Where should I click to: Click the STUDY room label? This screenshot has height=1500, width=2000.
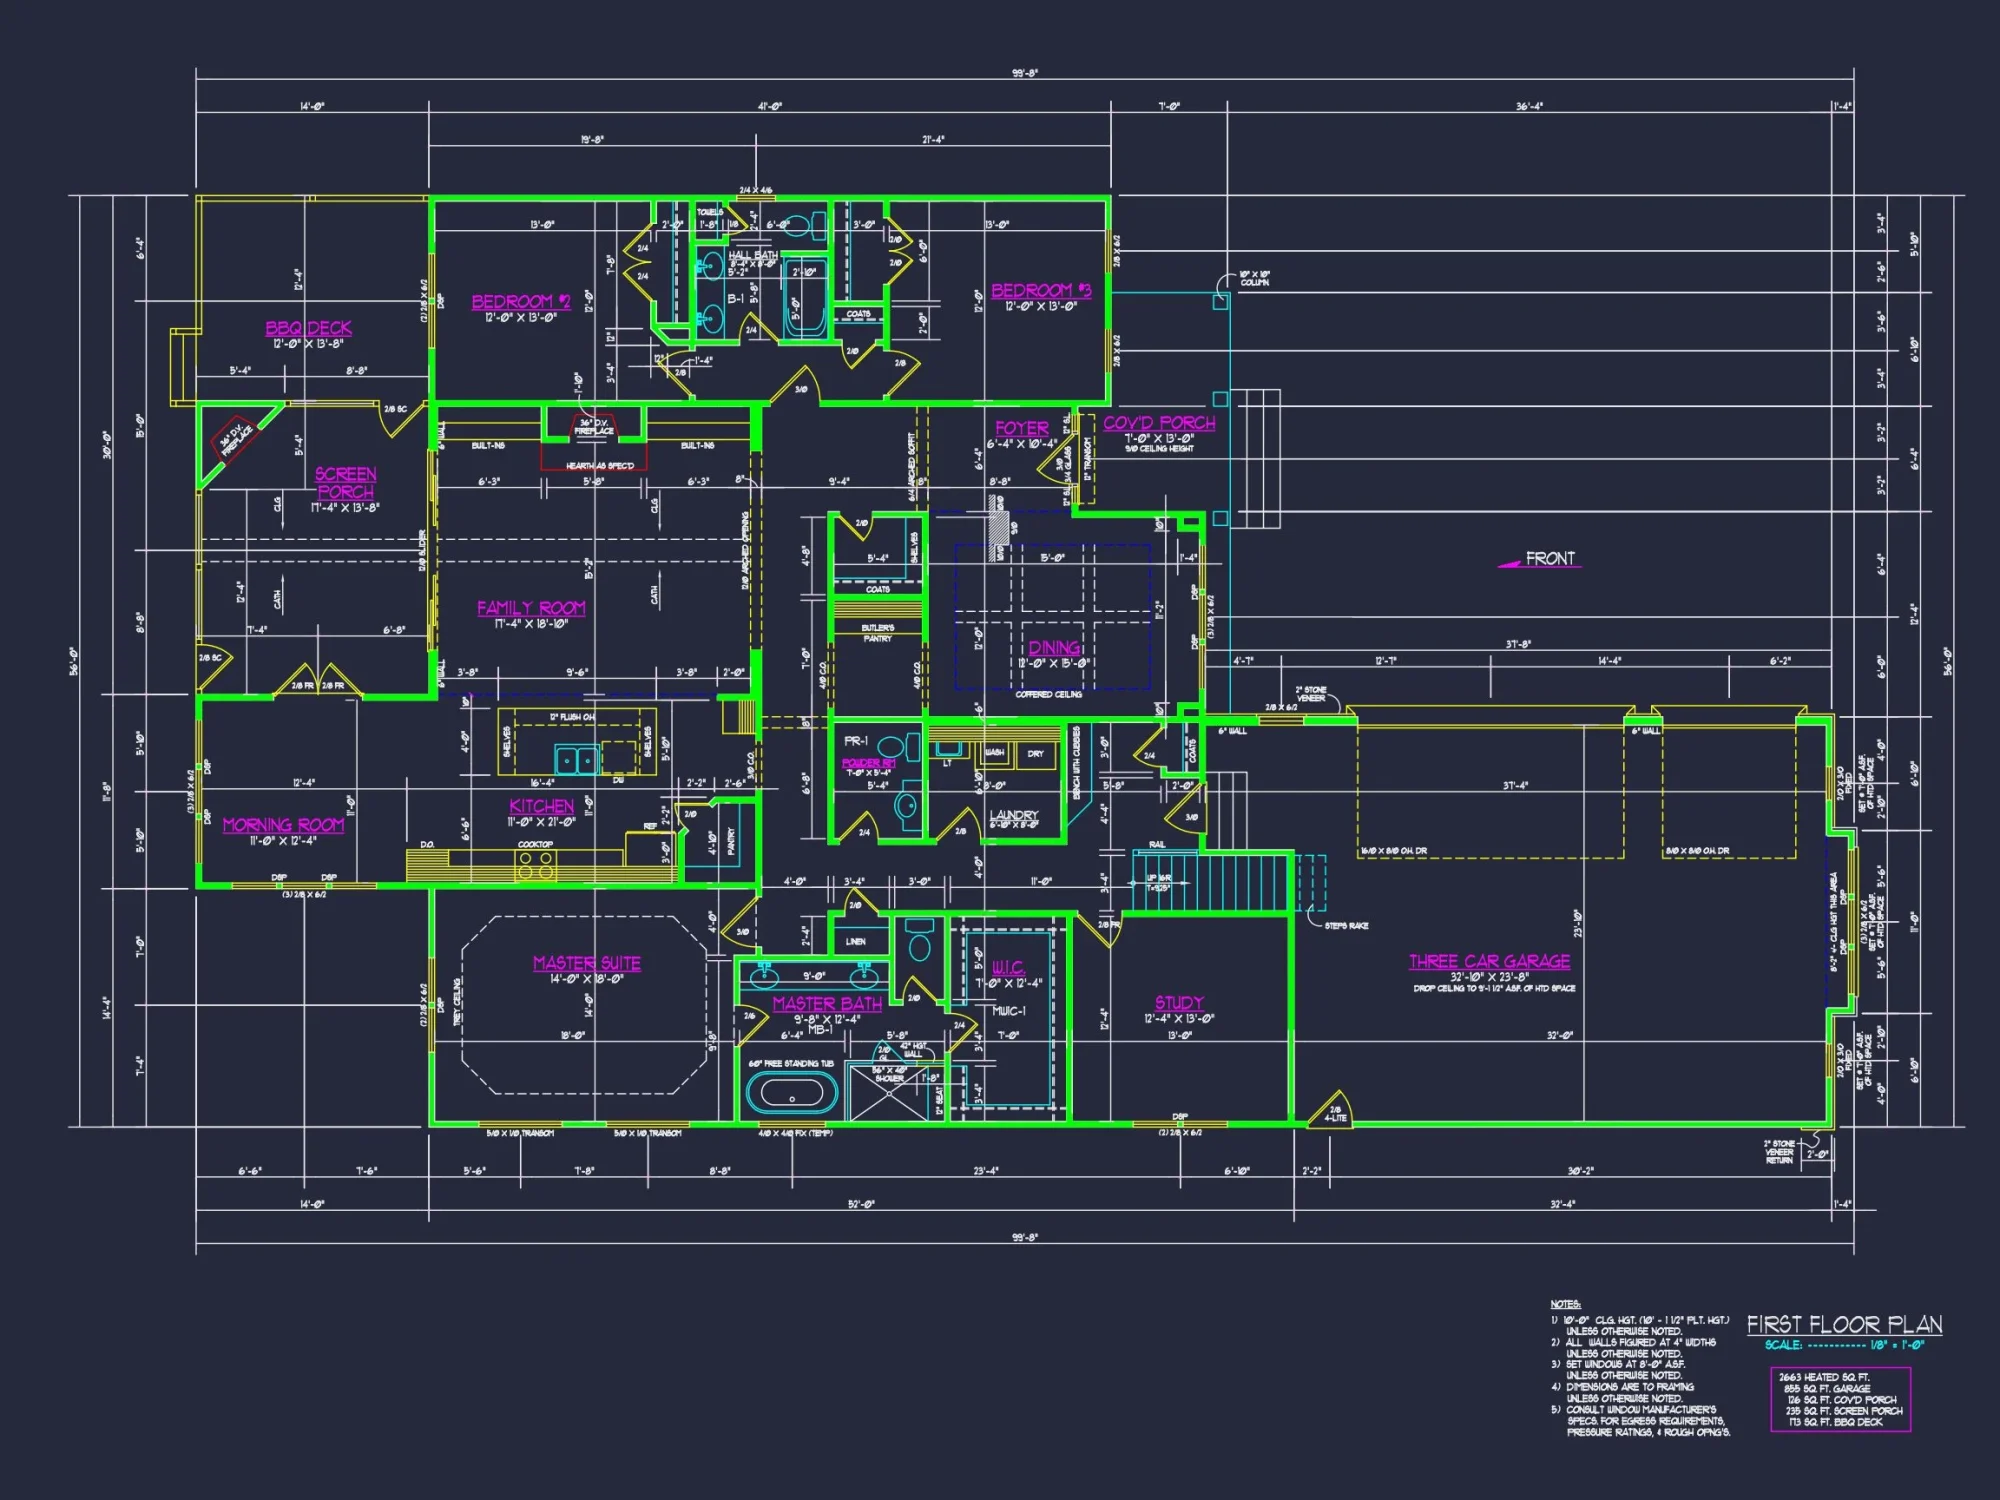[x=1179, y=1003]
